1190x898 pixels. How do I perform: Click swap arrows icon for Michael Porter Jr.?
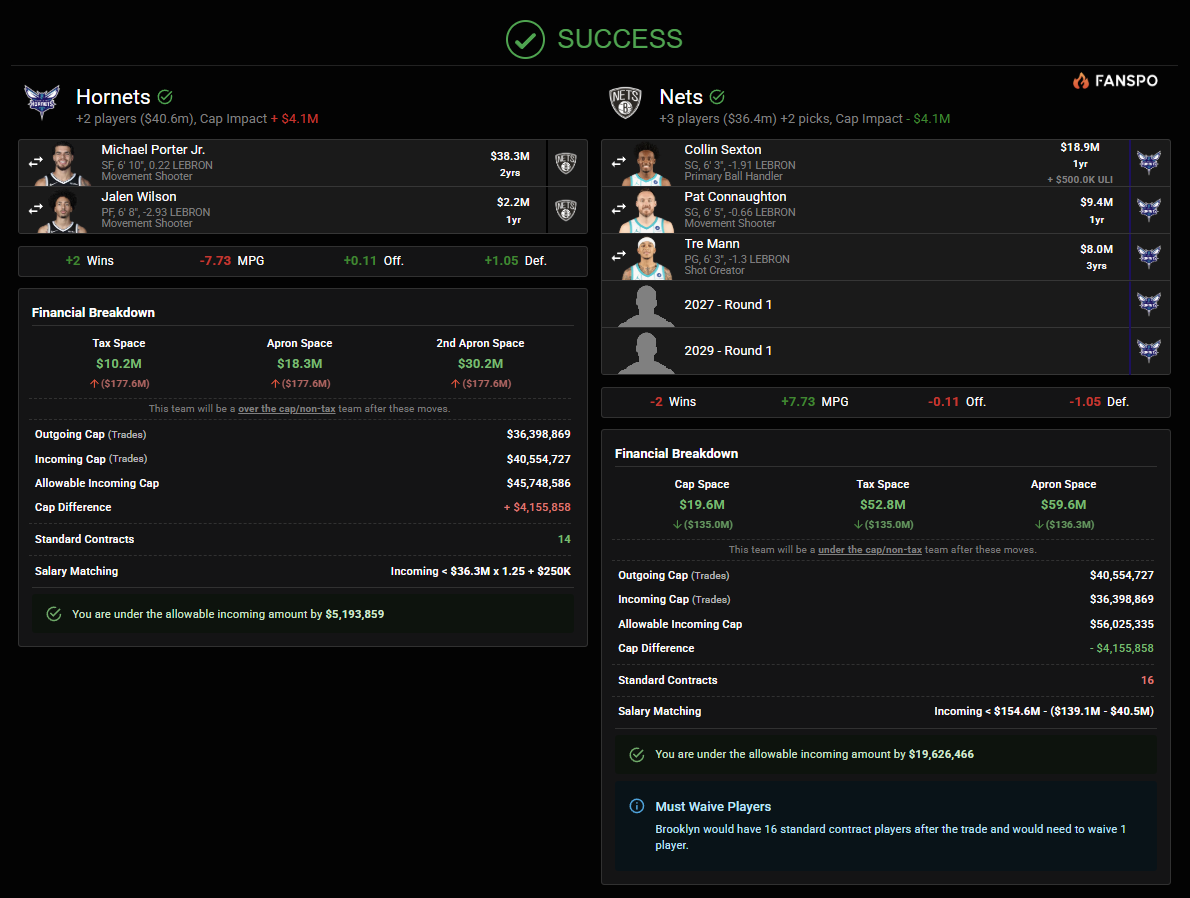click(x=36, y=162)
